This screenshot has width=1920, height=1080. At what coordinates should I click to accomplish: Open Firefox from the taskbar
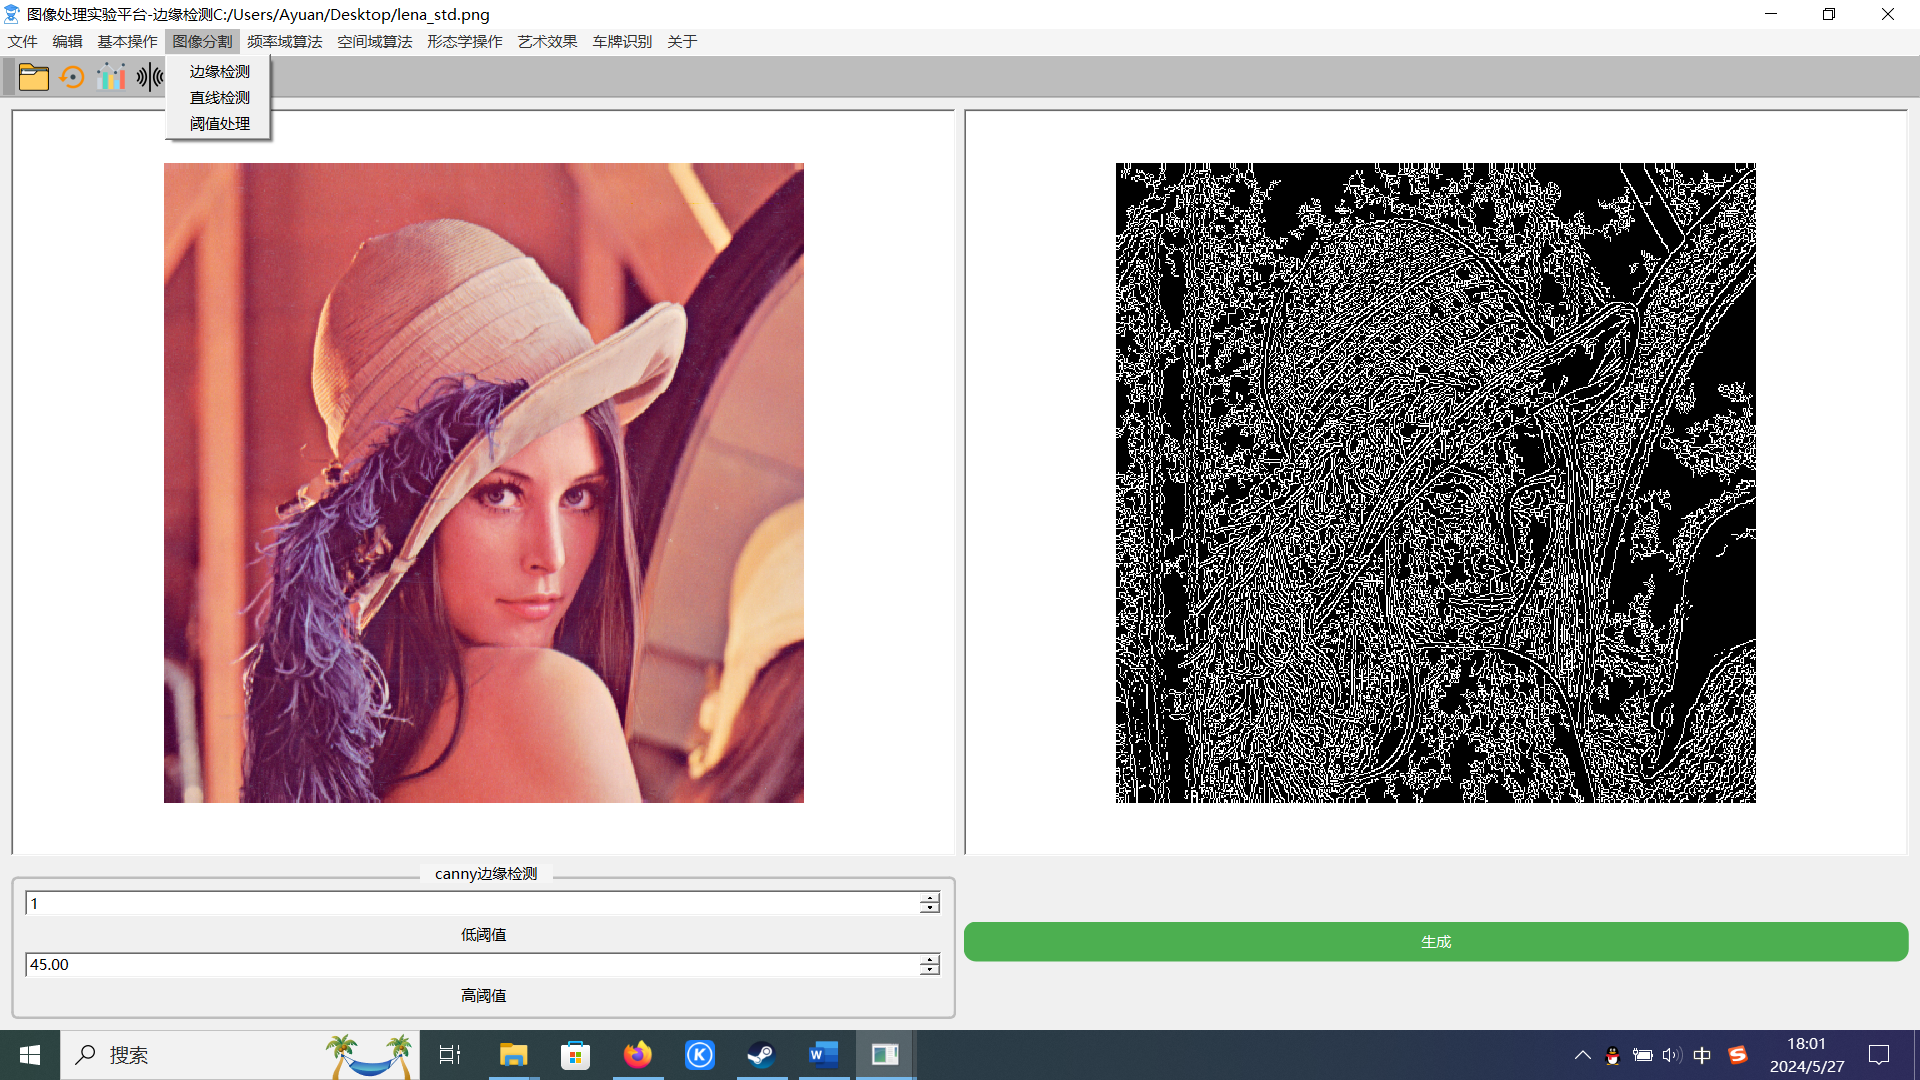point(637,1055)
